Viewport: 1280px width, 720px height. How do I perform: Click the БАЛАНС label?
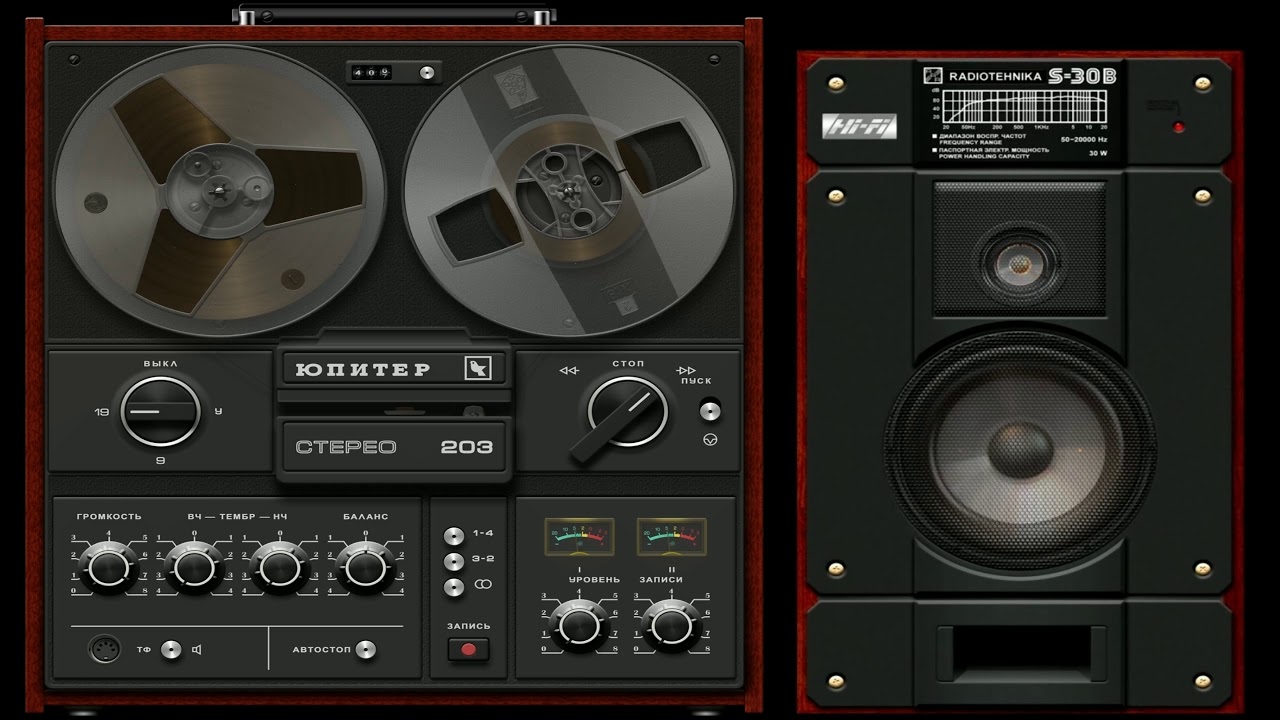pos(365,516)
